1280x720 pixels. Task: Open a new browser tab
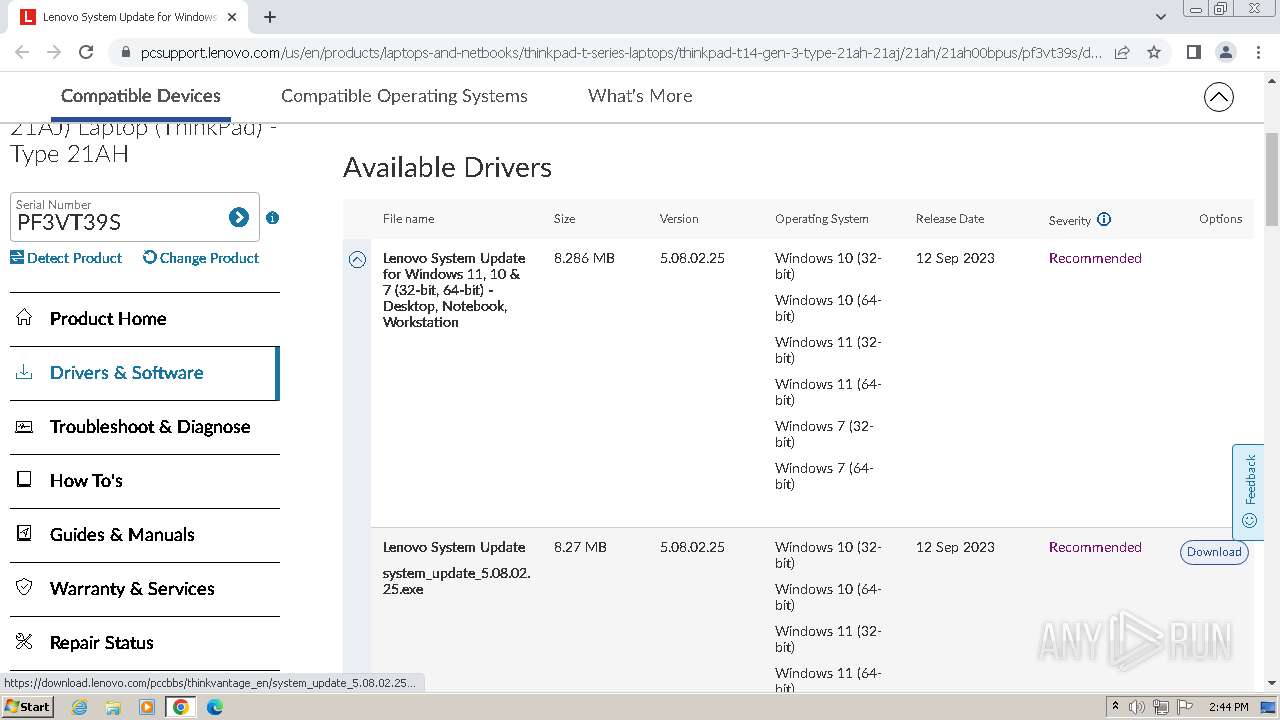(270, 17)
